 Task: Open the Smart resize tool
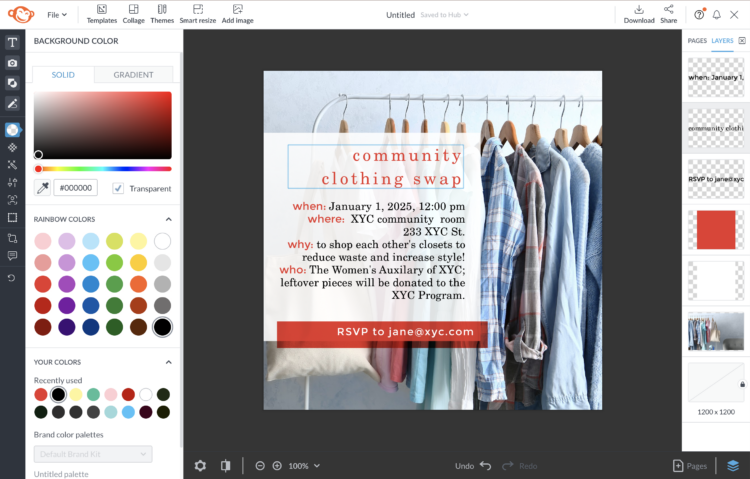pyautogui.click(x=198, y=14)
